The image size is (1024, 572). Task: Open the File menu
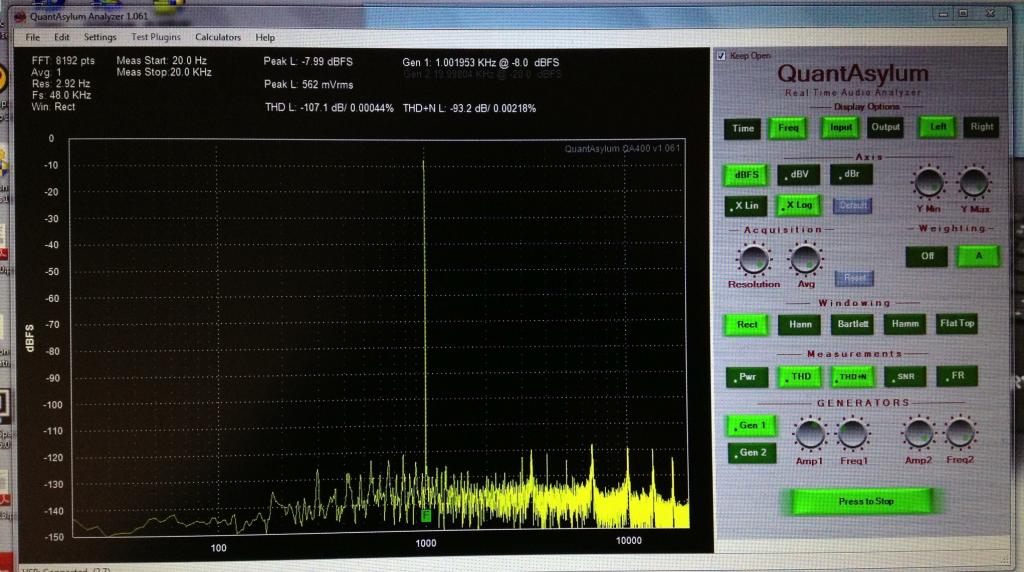[33, 37]
